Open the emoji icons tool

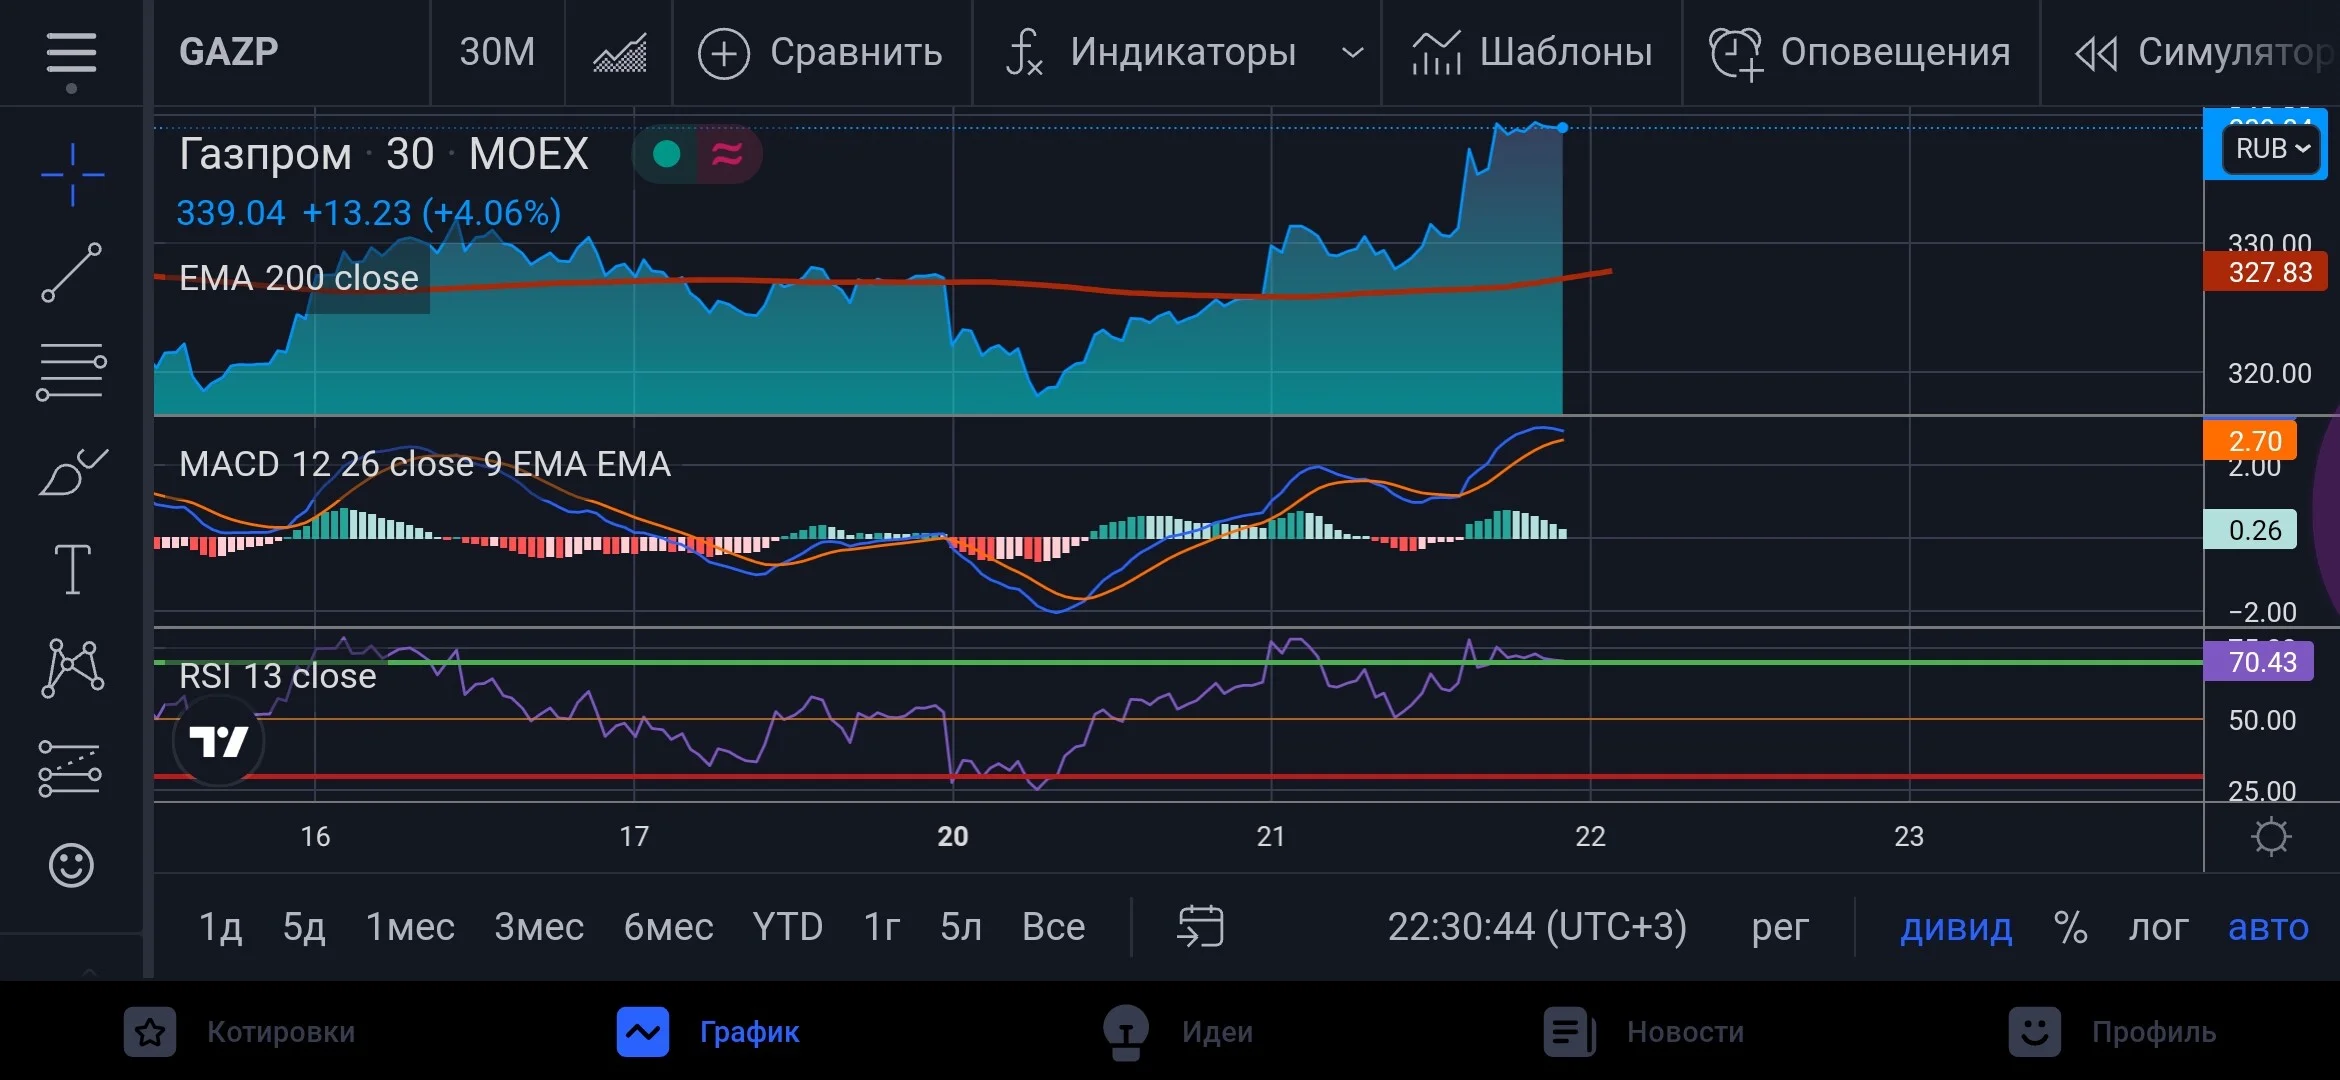click(71, 865)
